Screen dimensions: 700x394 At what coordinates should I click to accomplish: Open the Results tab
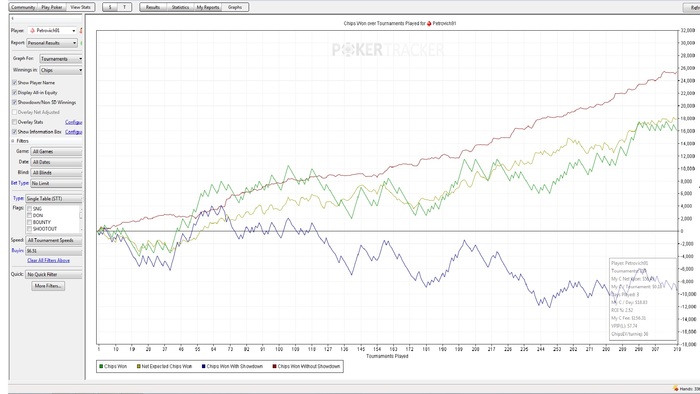(153, 7)
